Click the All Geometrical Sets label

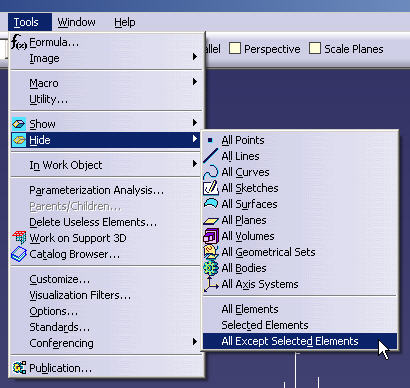click(268, 252)
